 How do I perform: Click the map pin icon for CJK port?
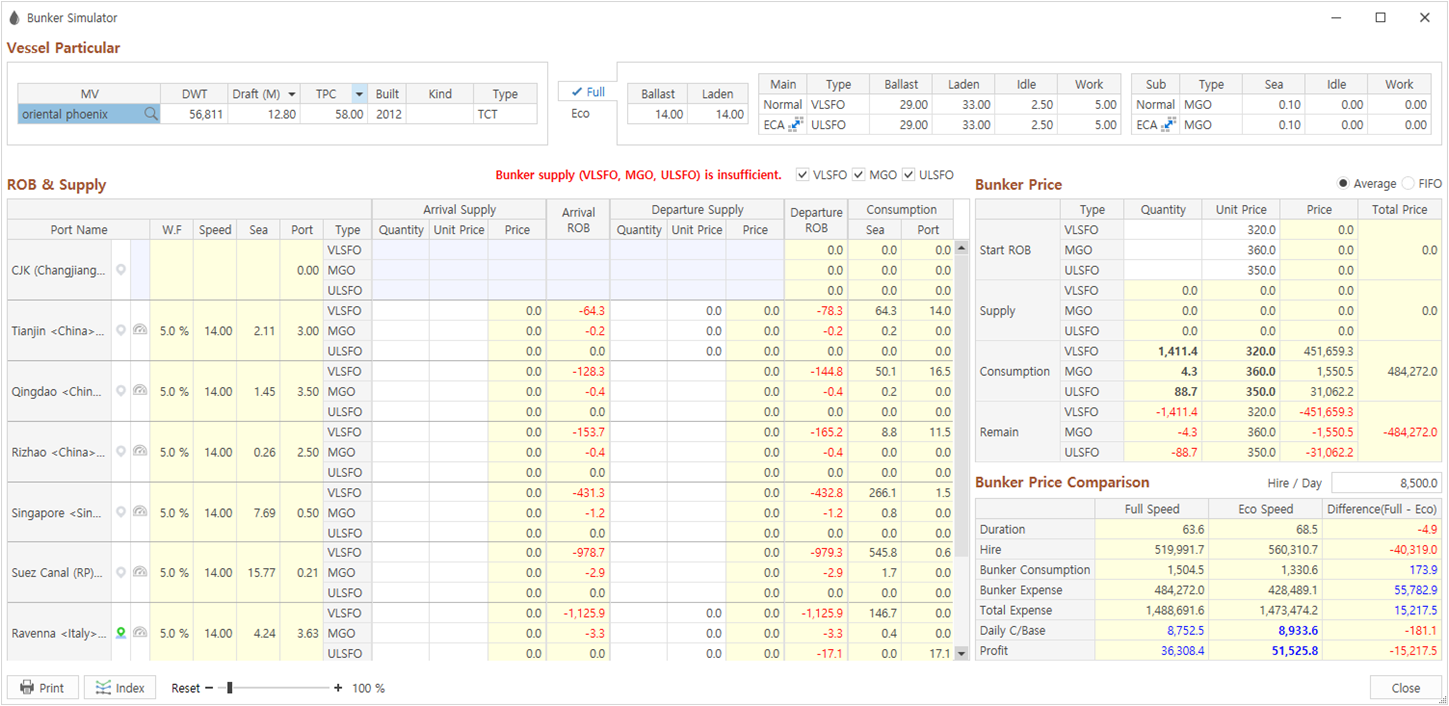pyautogui.click(x=121, y=270)
